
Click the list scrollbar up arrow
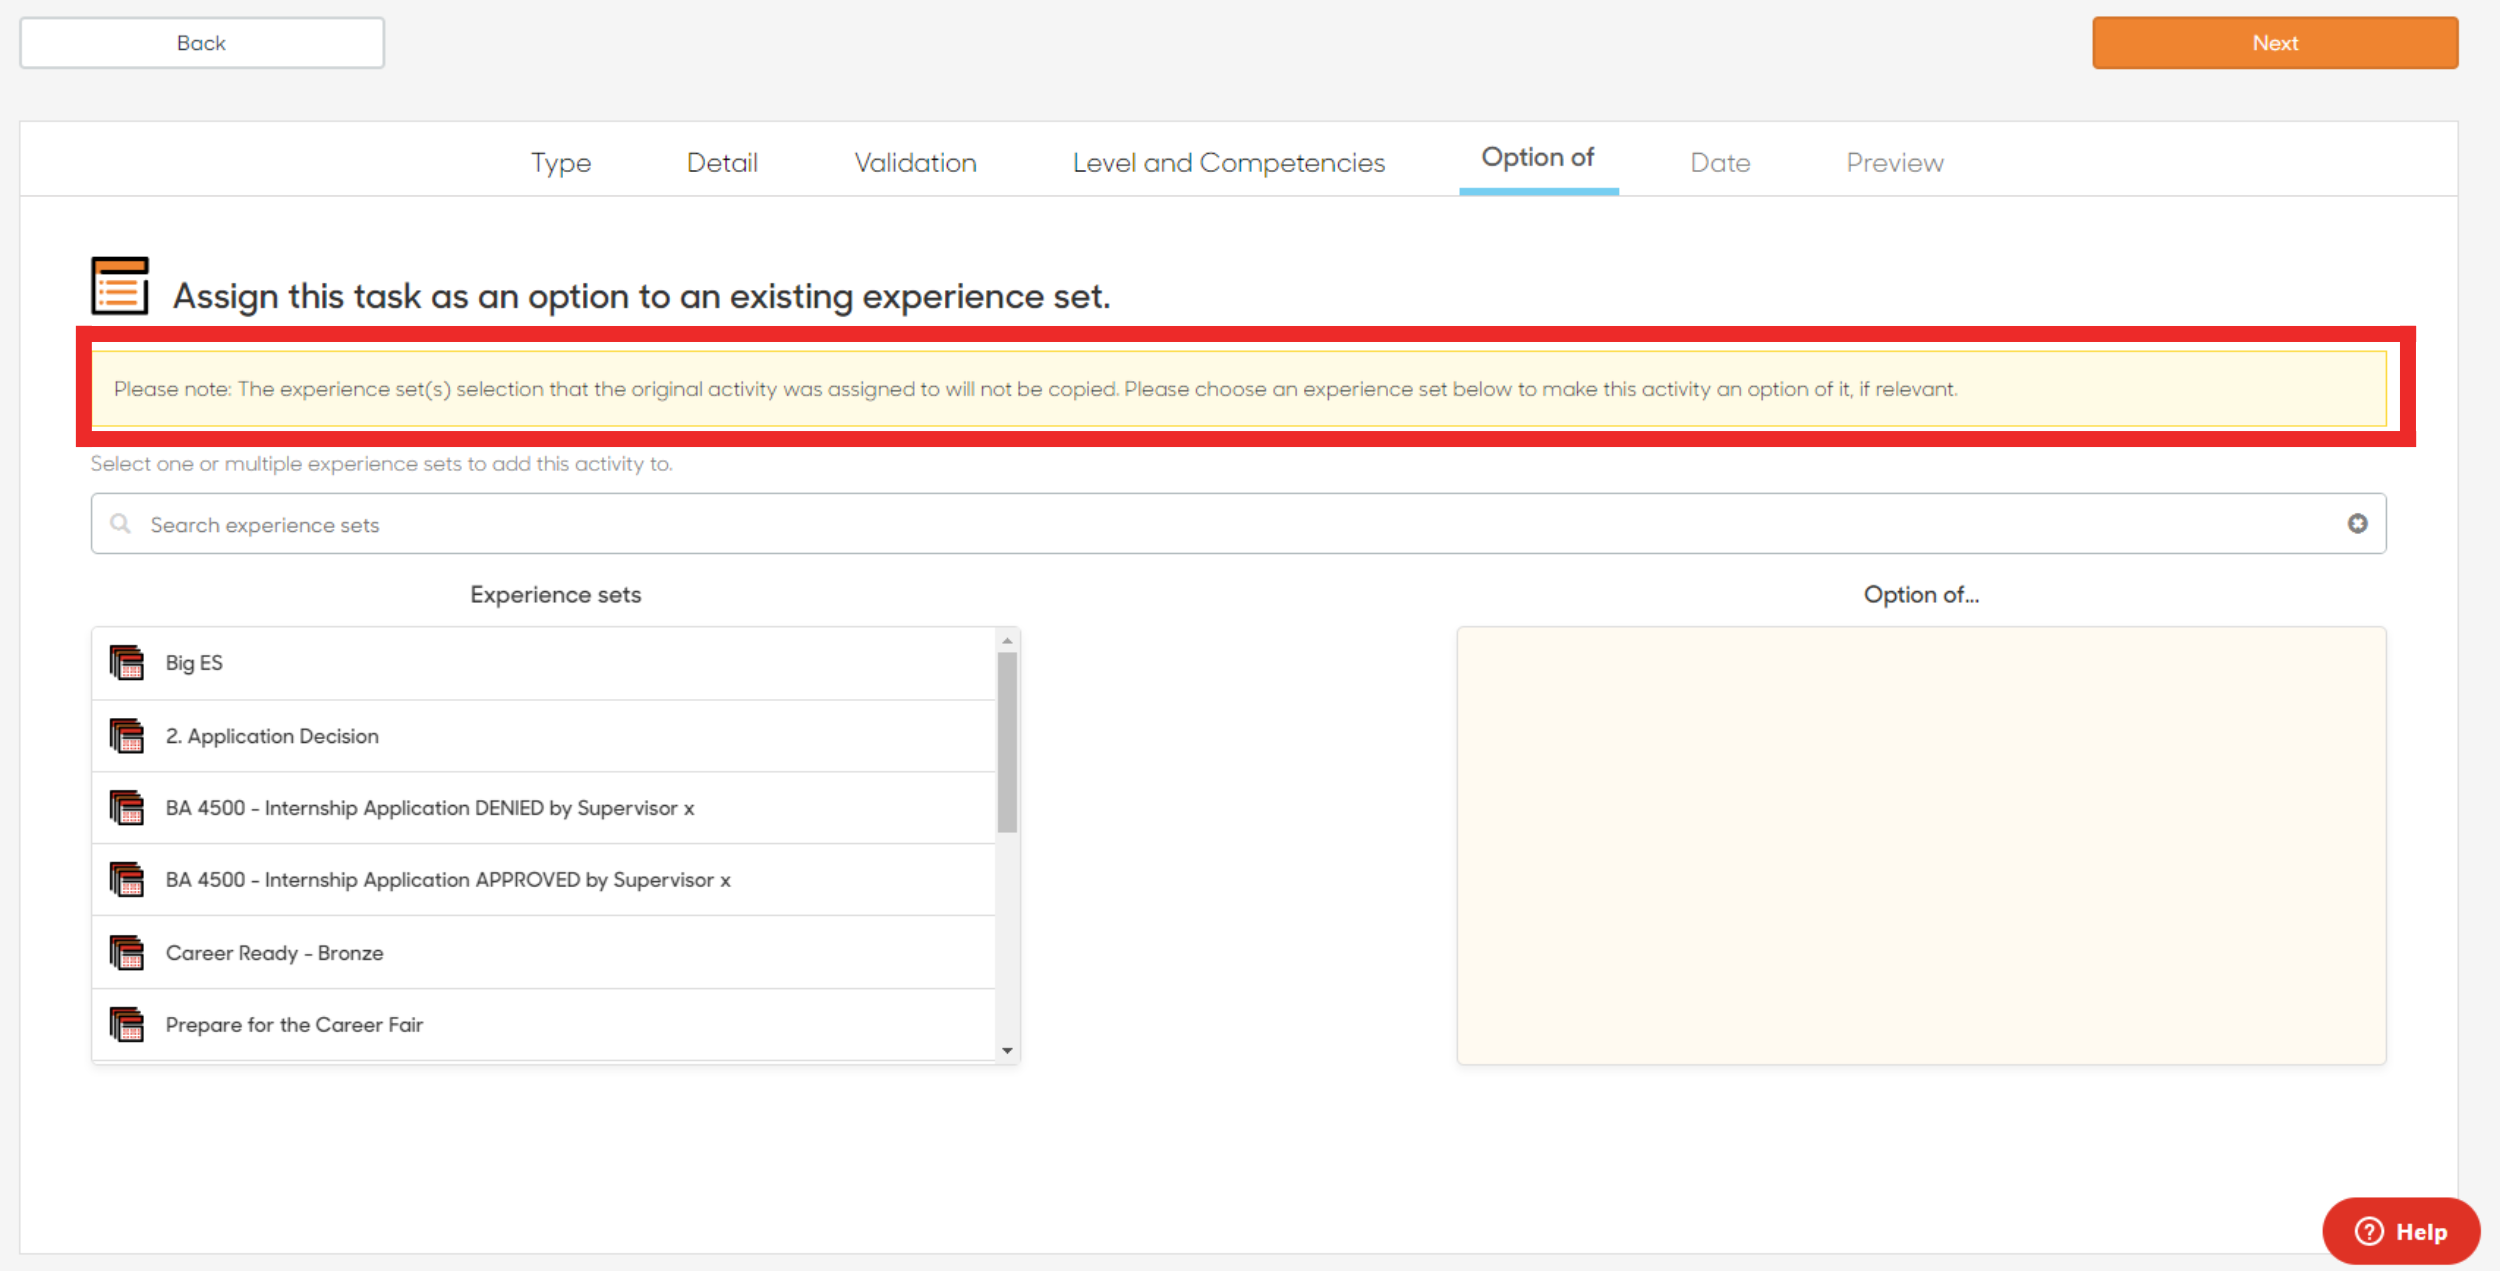click(1007, 640)
